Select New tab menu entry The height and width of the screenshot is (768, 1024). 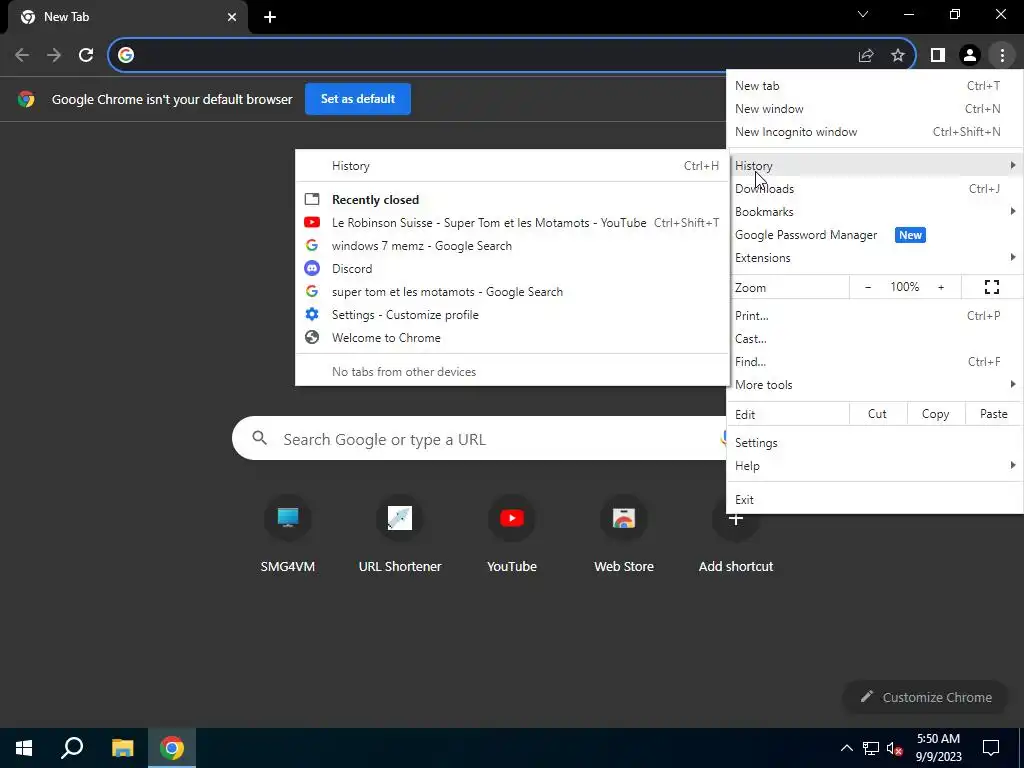pos(874,86)
